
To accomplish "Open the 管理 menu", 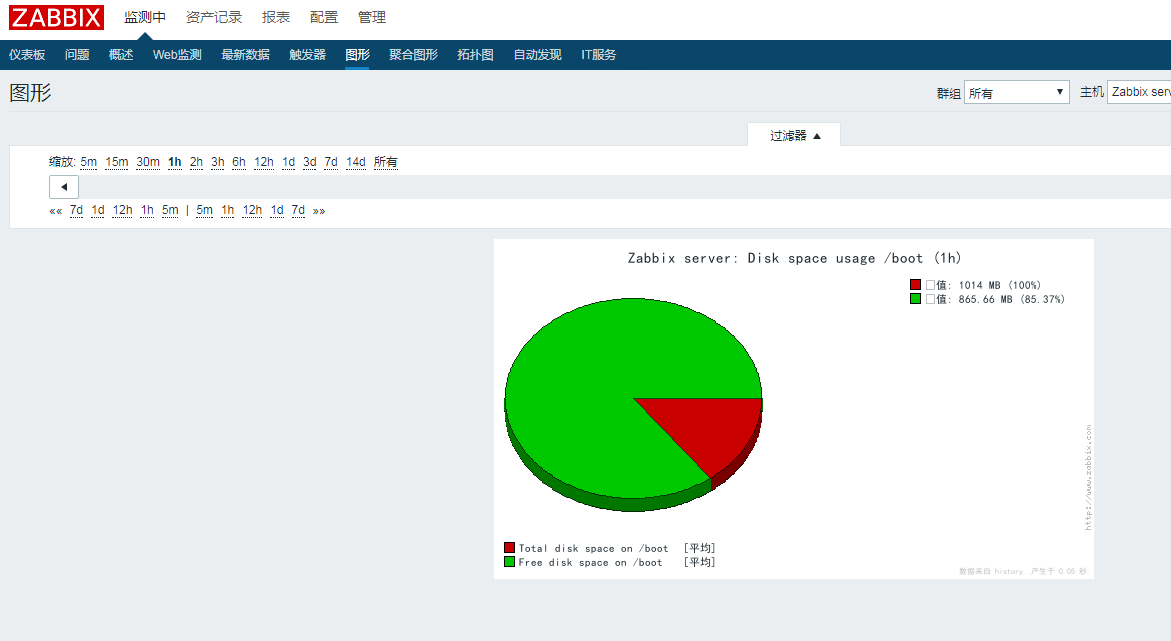I will coord(372,17).
